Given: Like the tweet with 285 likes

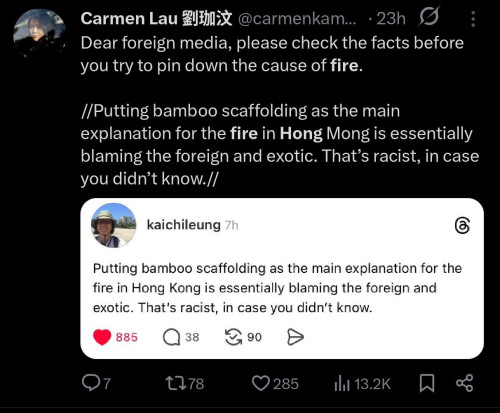Looking at the screenshot, I should 275,383.
